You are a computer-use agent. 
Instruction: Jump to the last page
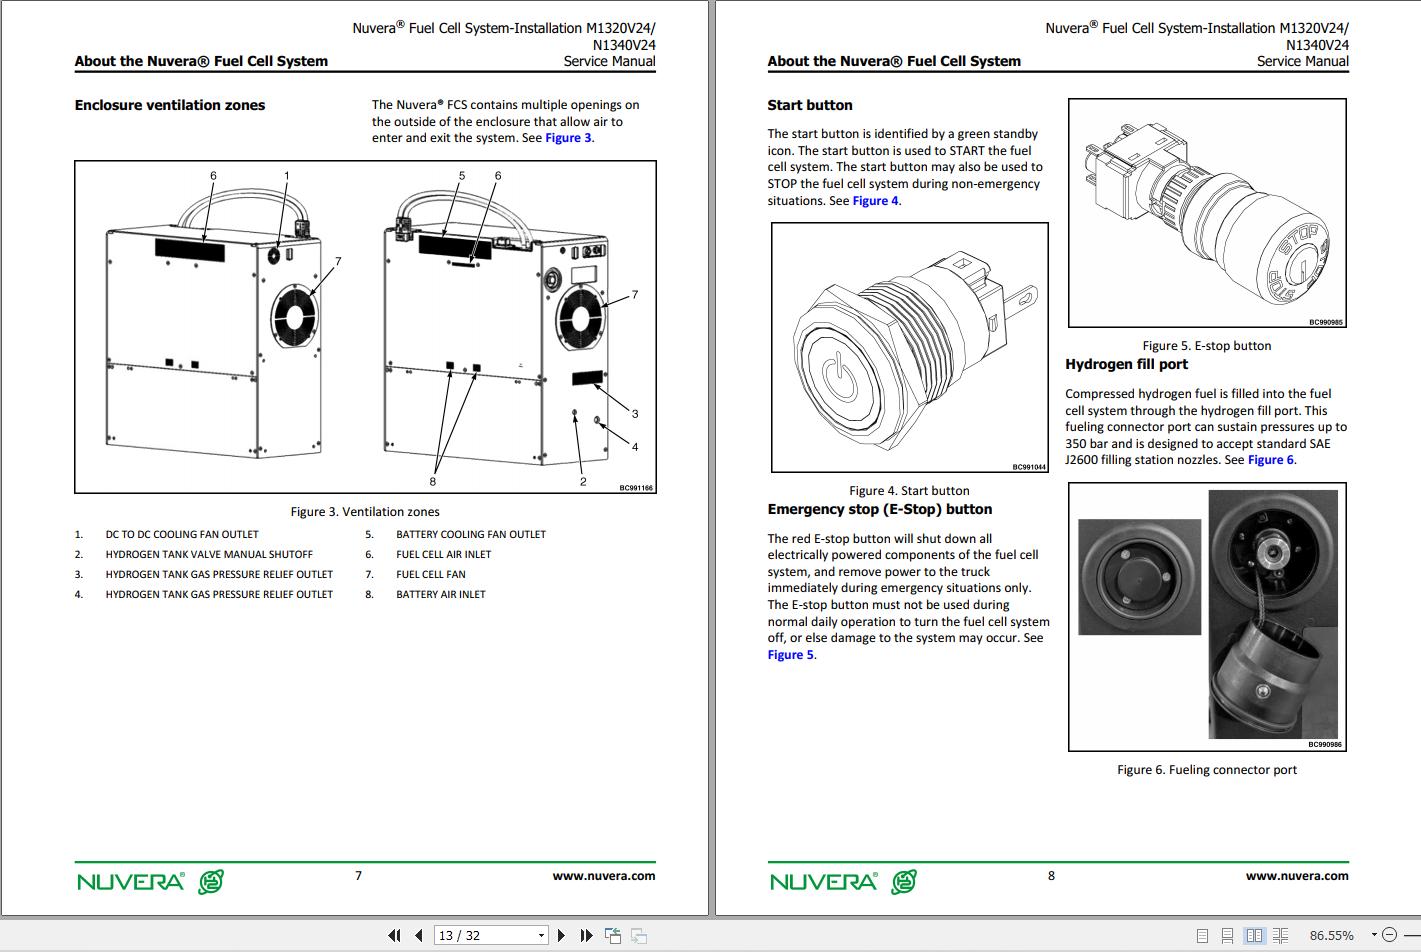(587, 936)
